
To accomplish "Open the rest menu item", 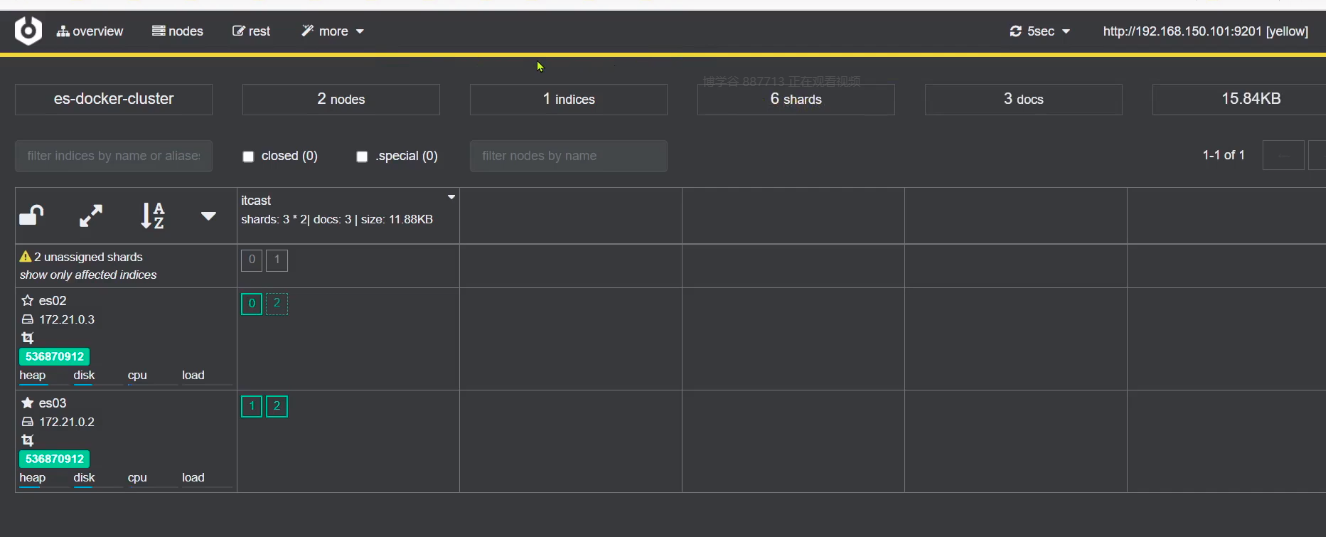I will click(251, 31).
